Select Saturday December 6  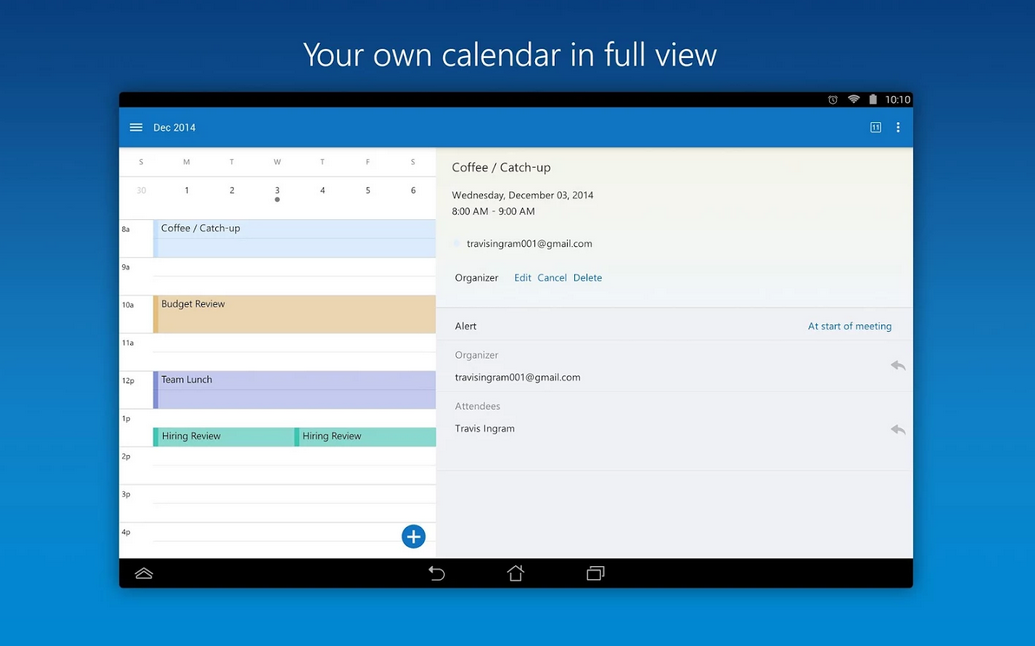pos(413,190)
